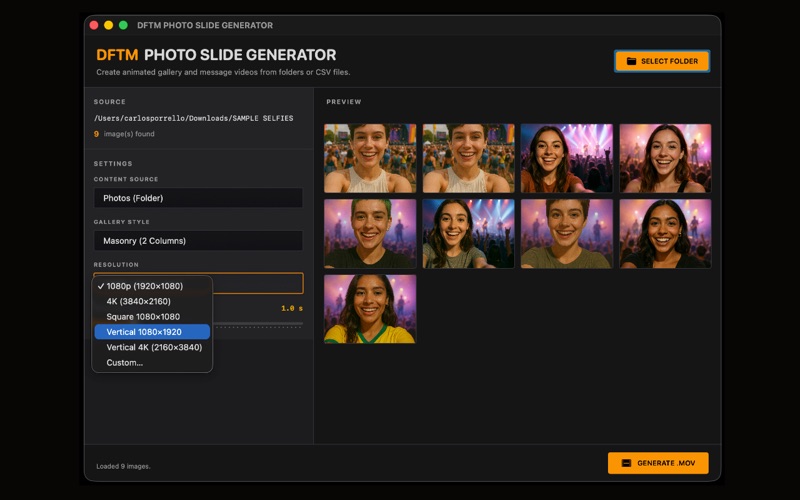Click the '9 image(s) found' text
The height and width of the screenshot is (500, 800).
[124, 134]
